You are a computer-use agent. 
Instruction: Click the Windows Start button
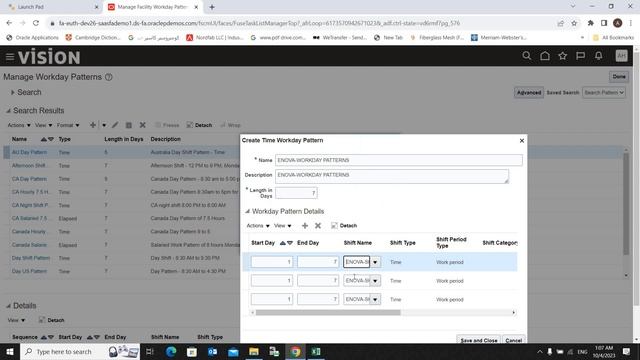[x=10, y=351]
